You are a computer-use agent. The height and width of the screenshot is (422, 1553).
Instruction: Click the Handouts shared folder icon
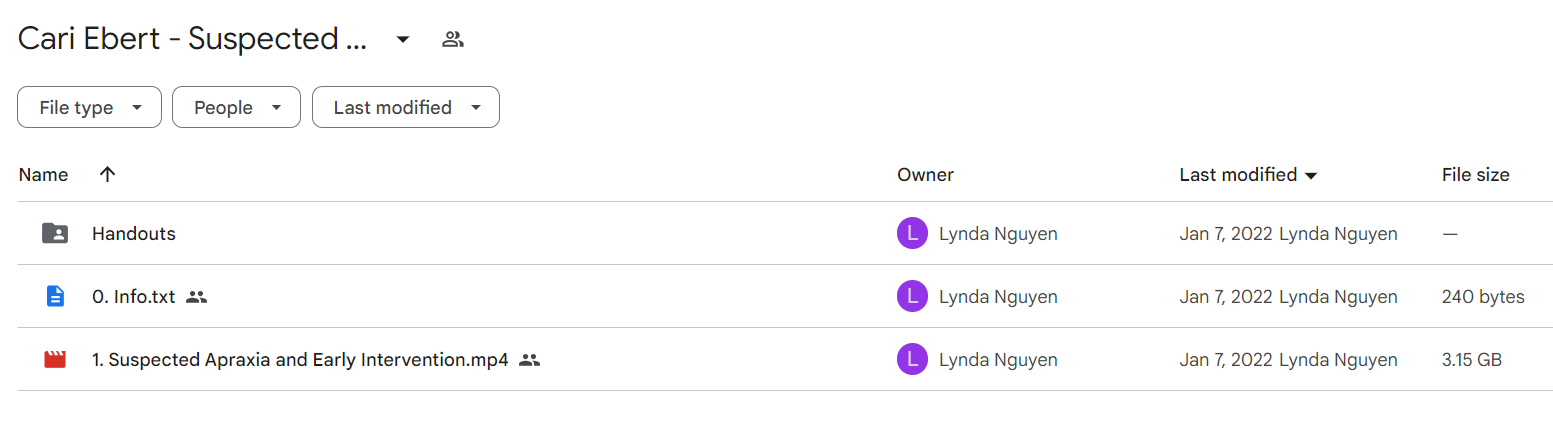55,234
